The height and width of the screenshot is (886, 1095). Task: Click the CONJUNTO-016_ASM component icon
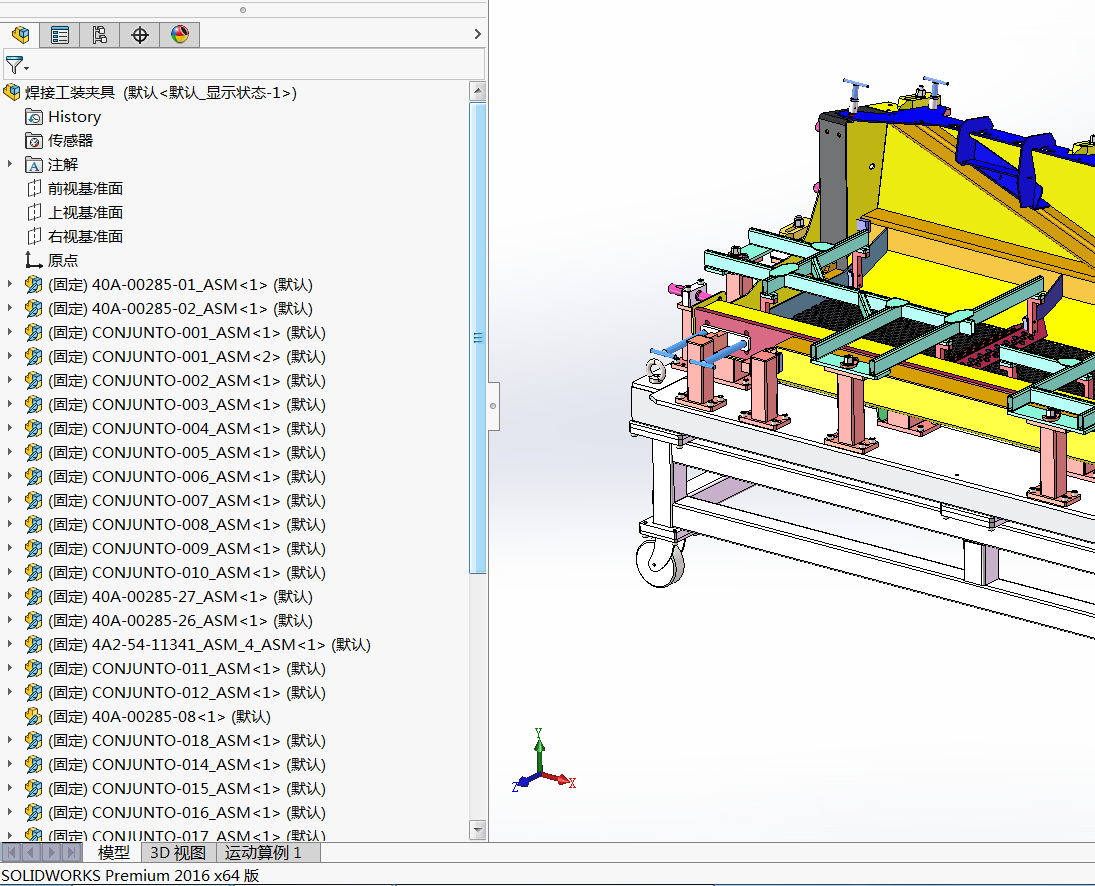(x=34, y=813)
